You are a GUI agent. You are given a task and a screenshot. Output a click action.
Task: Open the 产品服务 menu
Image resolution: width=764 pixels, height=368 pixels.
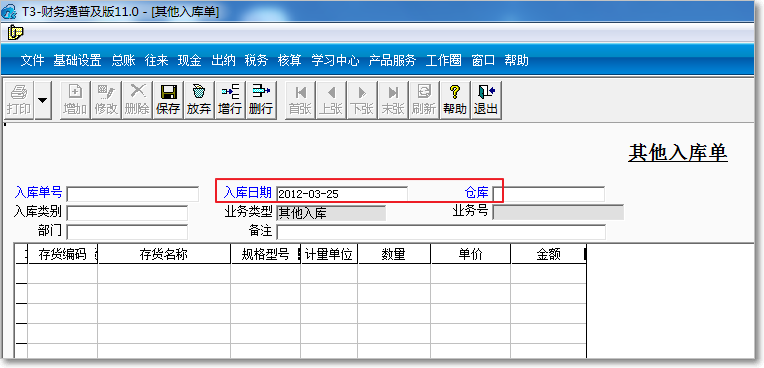pos(392,60)
